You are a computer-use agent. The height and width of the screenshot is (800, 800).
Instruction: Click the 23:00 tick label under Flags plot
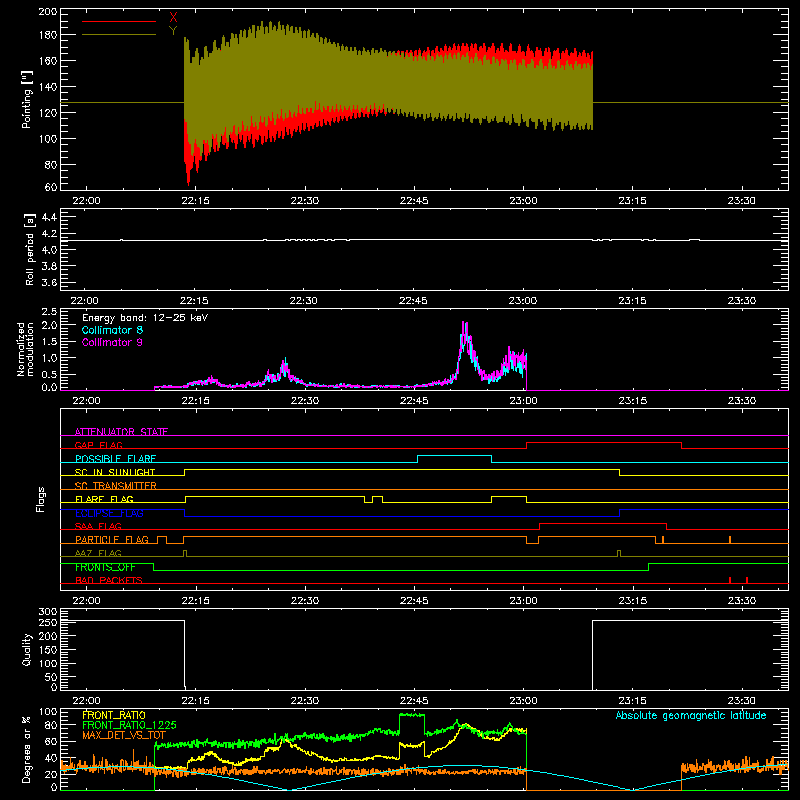523,601
